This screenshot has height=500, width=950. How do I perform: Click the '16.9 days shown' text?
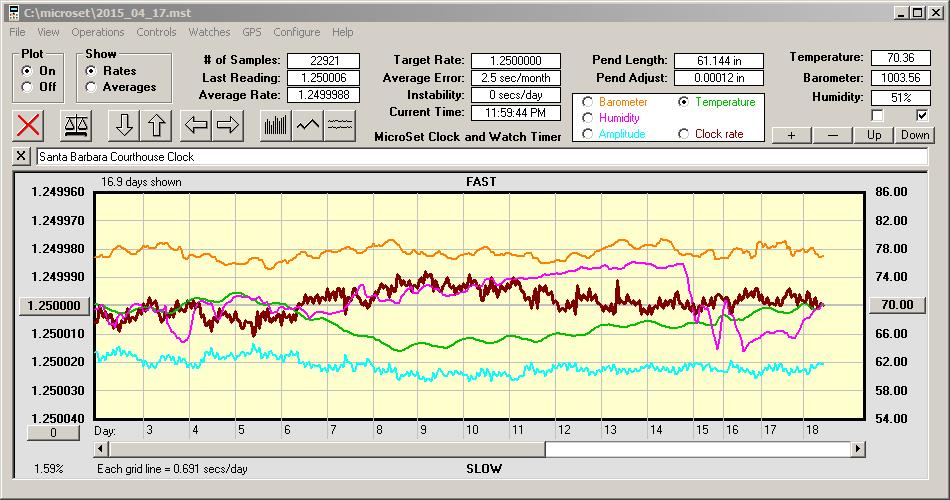tap(141, 182)
